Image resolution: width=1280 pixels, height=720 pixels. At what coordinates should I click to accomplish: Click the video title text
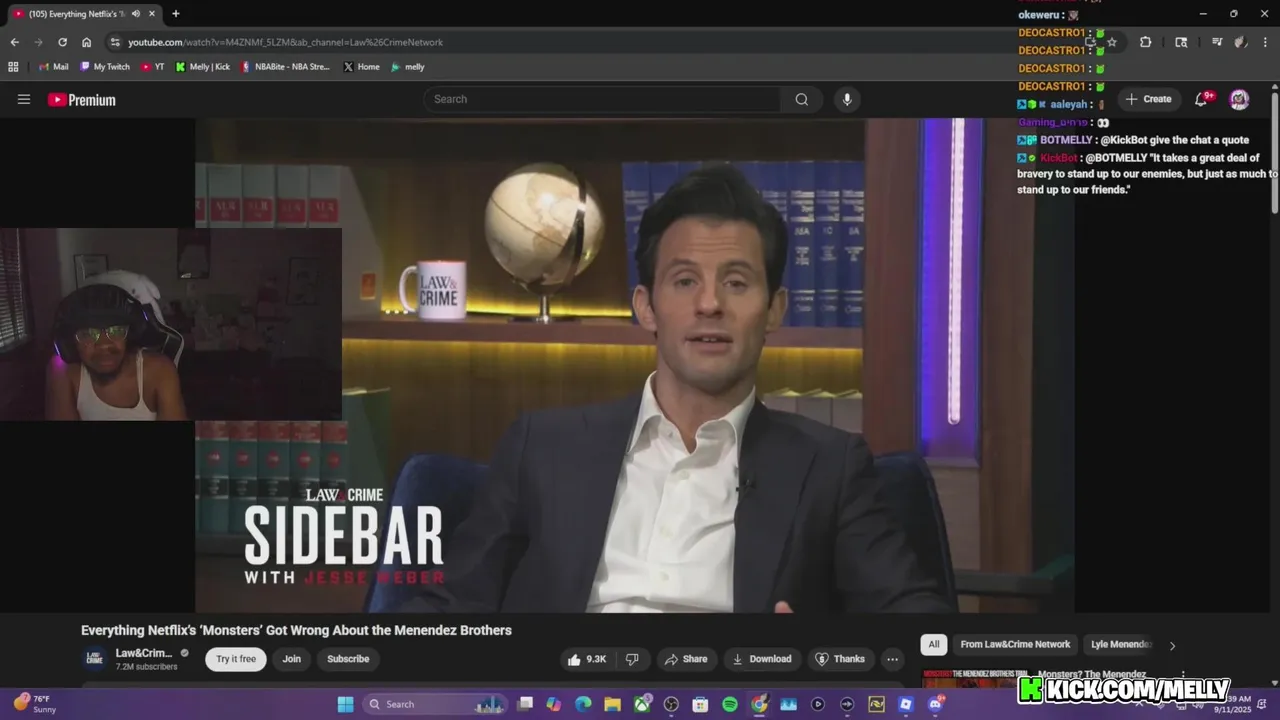[296, 631]
